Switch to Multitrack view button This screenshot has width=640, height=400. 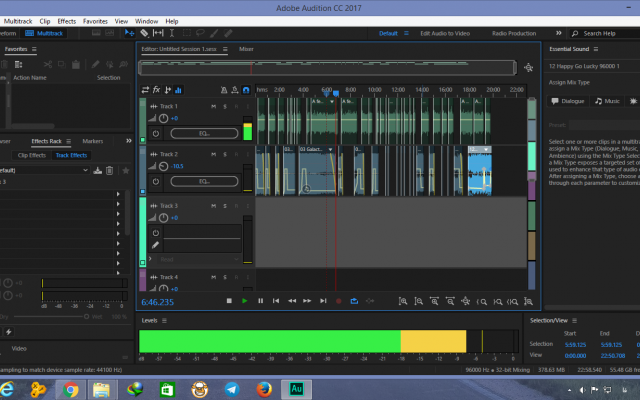44,33
